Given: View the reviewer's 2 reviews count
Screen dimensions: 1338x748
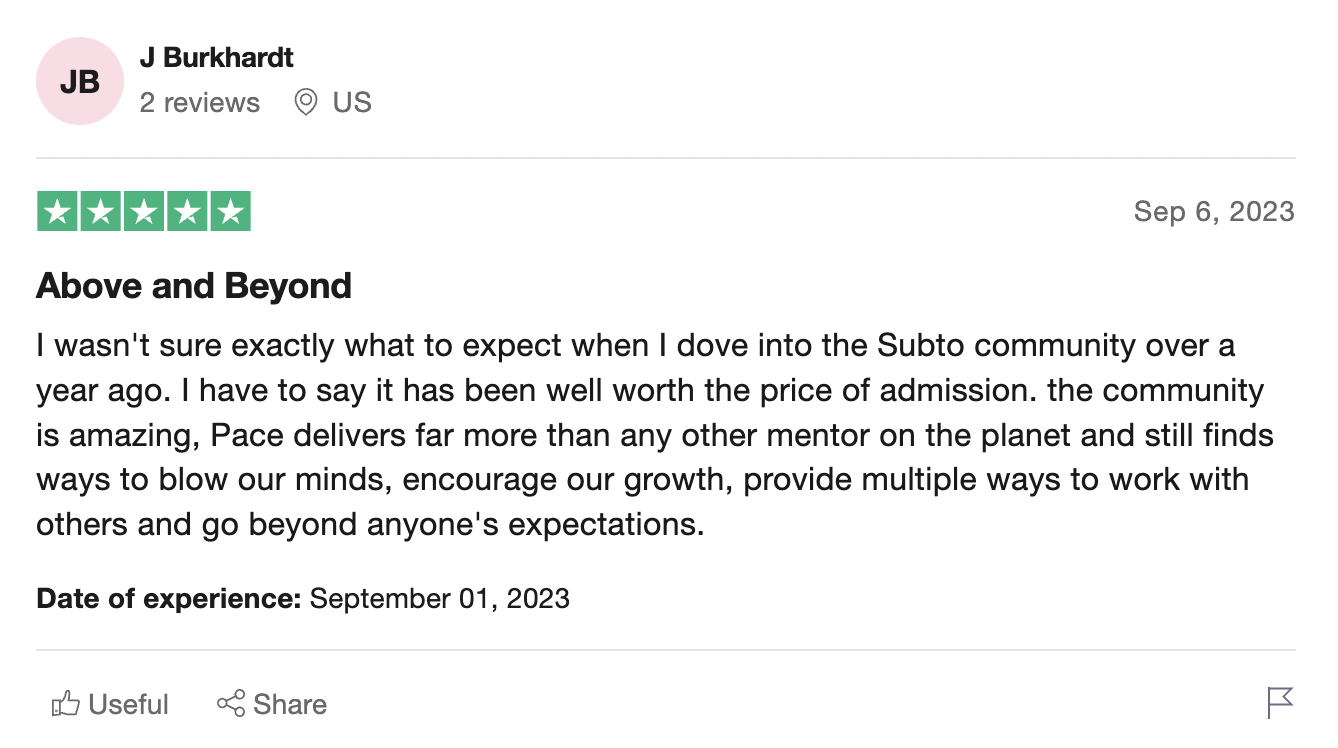Looking at the screenshot, I should (x=200, y=102).
